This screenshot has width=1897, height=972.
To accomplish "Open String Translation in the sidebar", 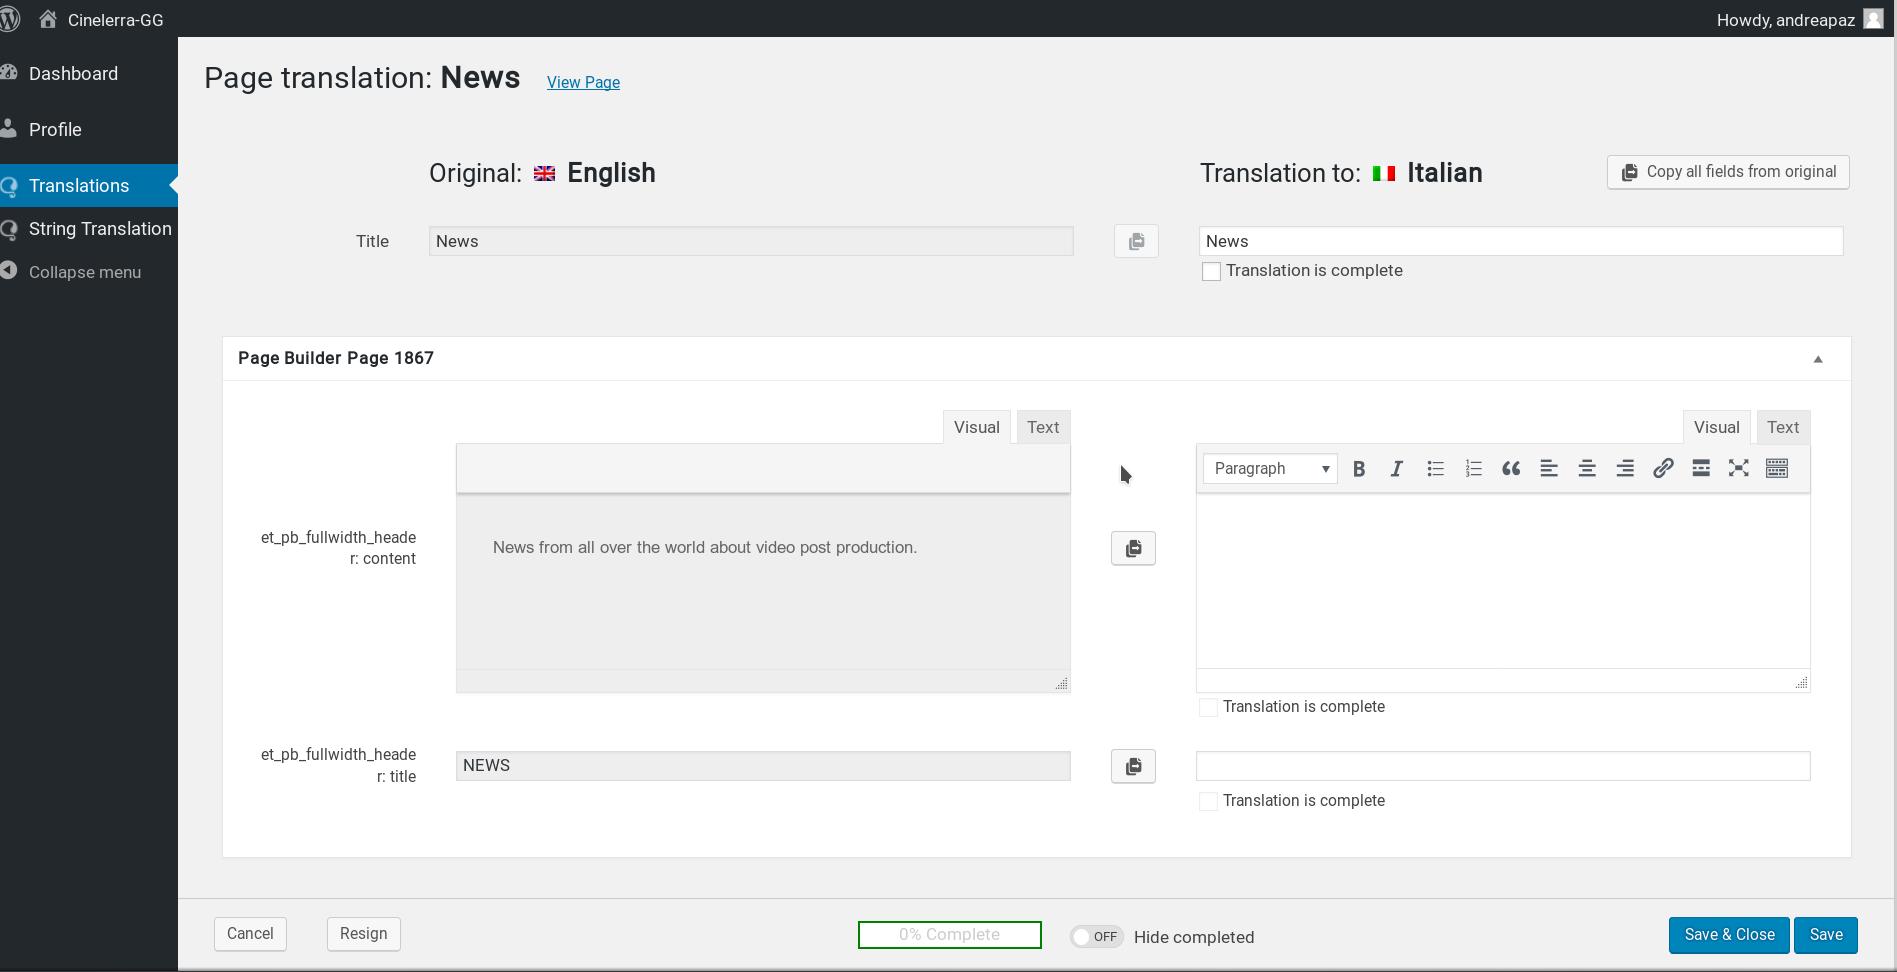I will [x=100, y=229].
